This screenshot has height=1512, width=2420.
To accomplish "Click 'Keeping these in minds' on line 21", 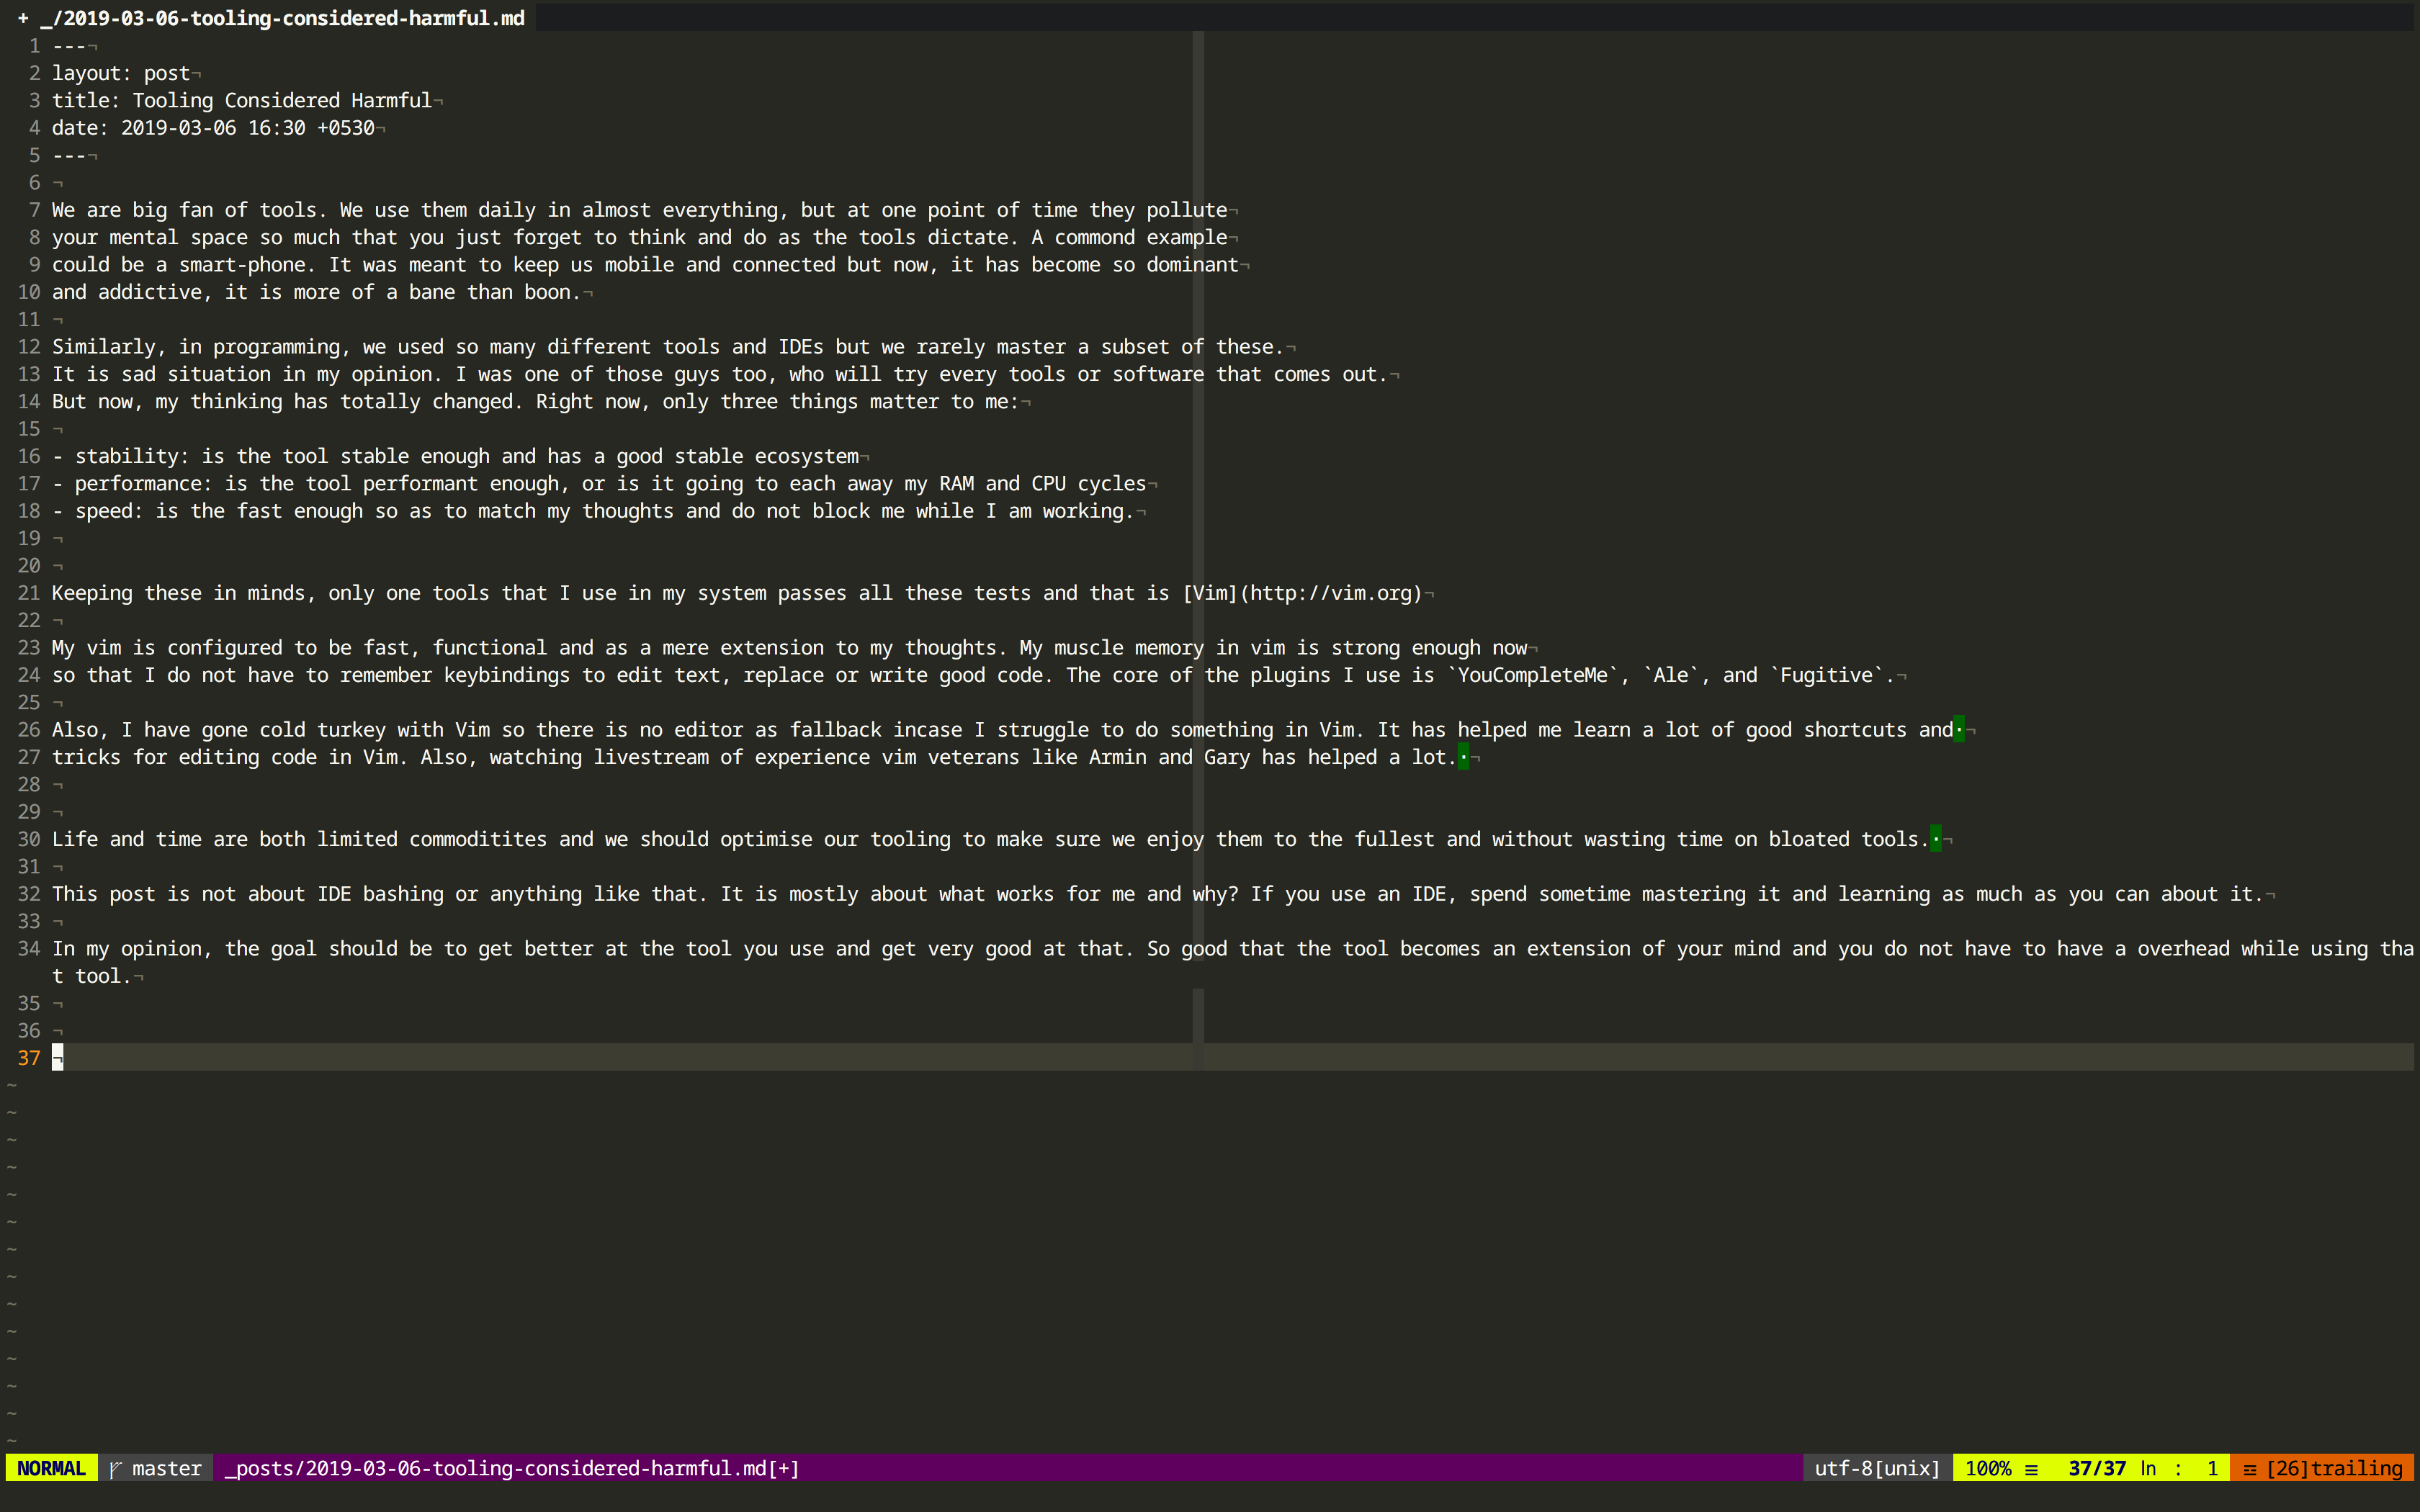I will (x=179, y=593).
